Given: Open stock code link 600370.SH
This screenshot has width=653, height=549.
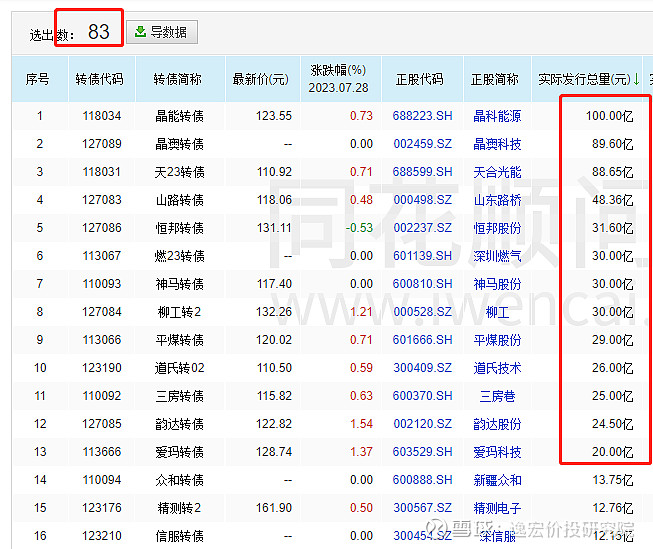Looking at the screenshot, I should (422, 396).
